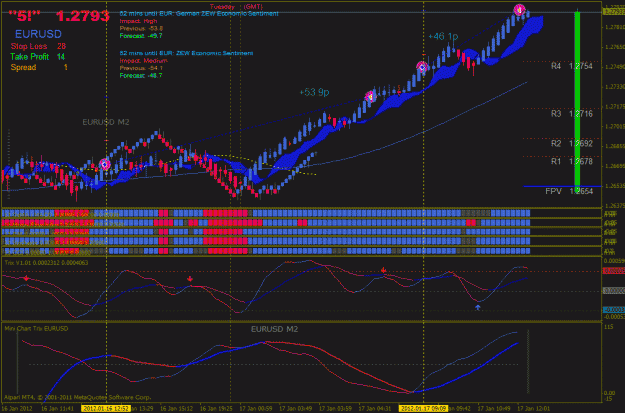Viewport: 625px width, 413px height.
Task: Click the red down arrow near 16 Jan 15:12 in Trix
Action: 190,279
